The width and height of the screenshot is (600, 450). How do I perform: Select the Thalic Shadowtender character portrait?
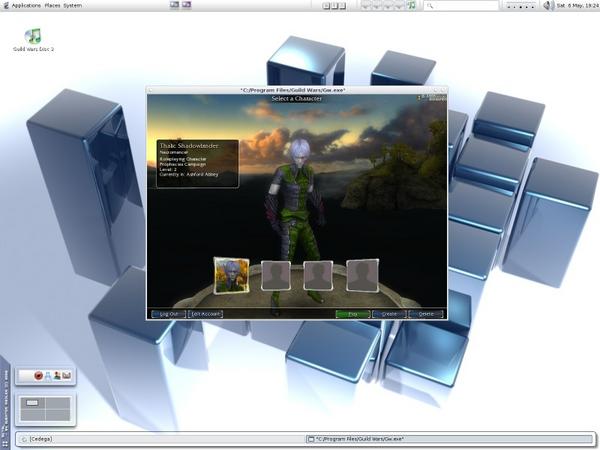tap(232, 276)
